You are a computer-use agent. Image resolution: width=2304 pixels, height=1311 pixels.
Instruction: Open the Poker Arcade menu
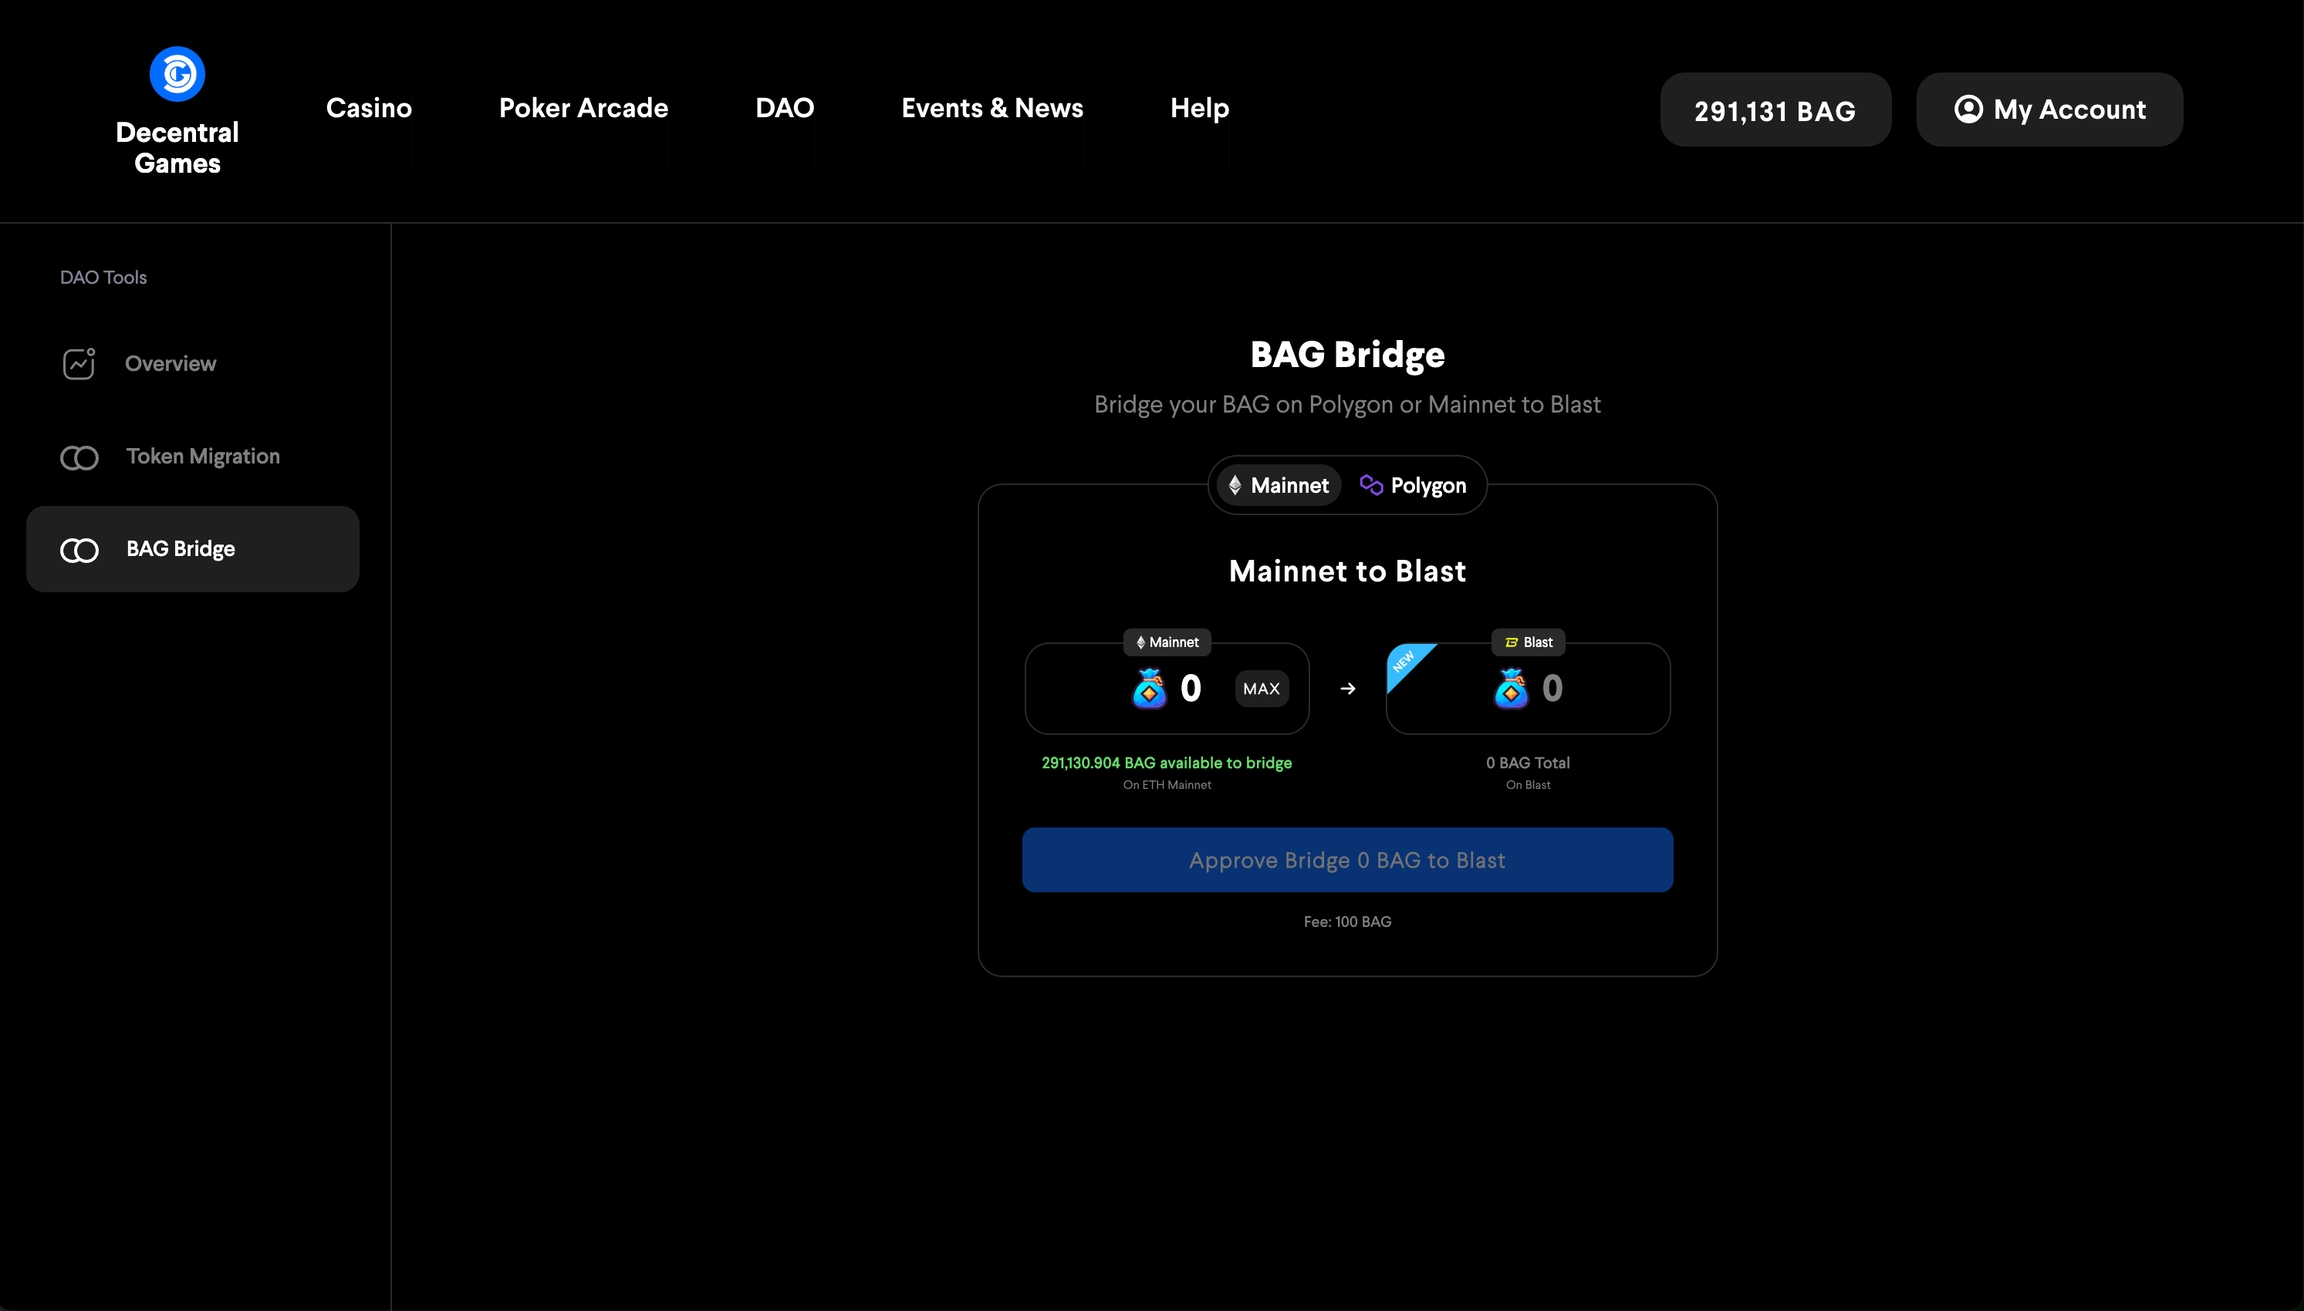coord(583,108)
